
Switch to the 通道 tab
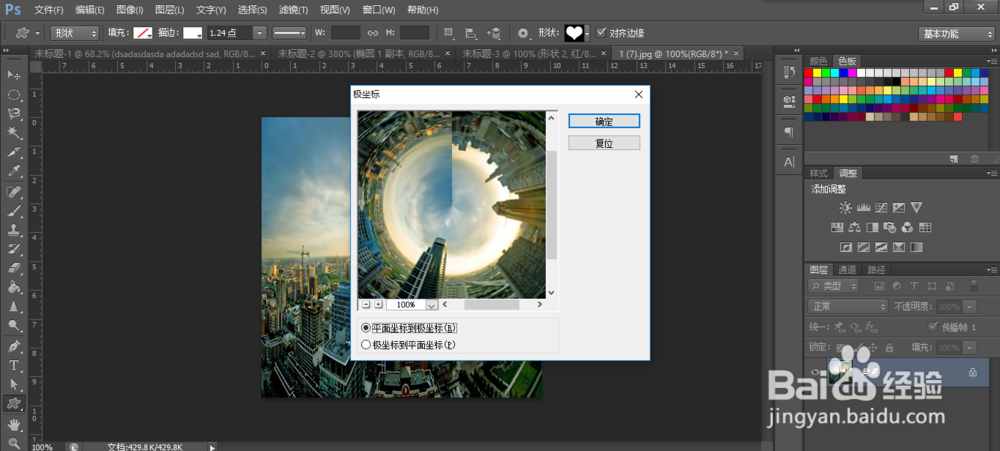pyautogui.click(x=846, y=270)
